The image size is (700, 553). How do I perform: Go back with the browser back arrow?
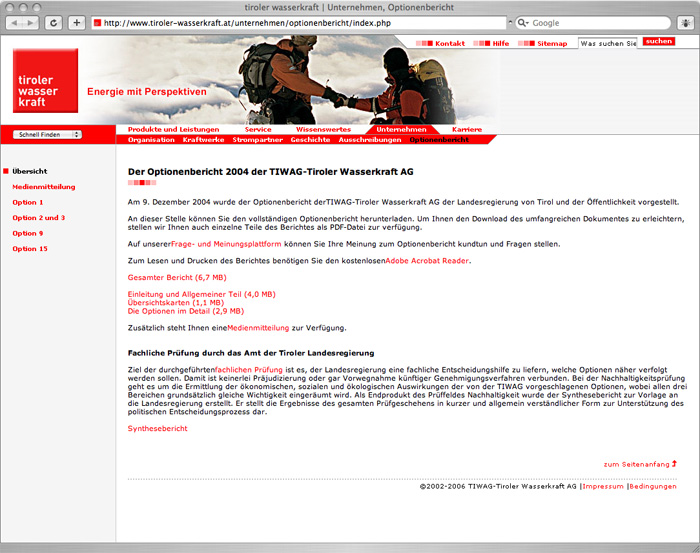(14, 23)
